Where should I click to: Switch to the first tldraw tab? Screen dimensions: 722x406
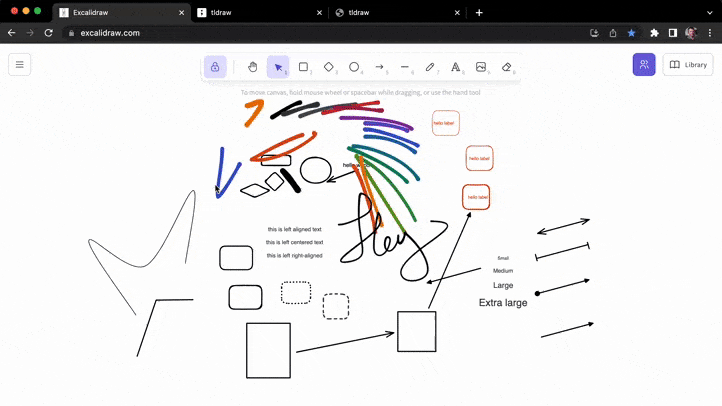(255, 12)
